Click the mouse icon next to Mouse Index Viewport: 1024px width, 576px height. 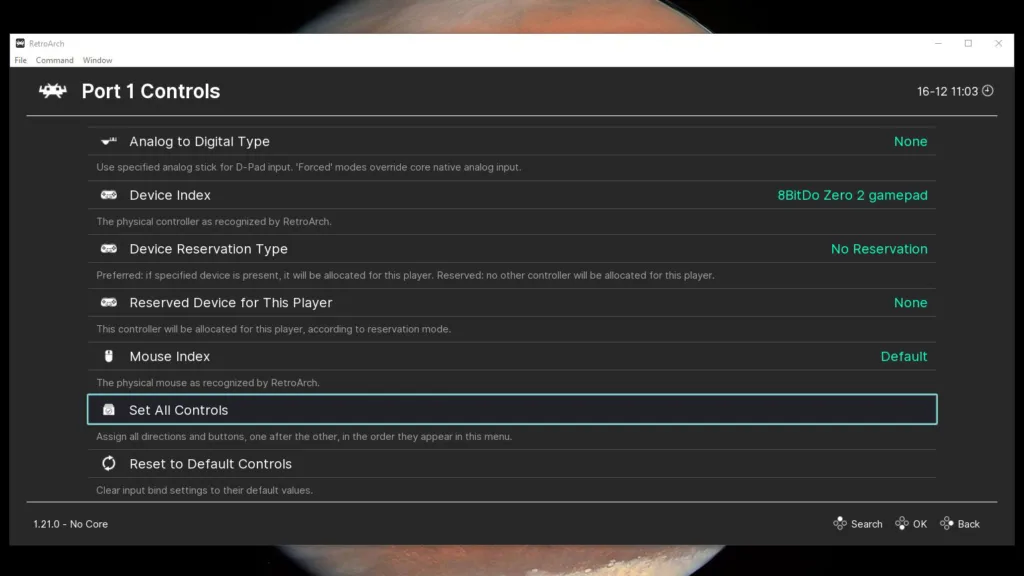(110, 356)
